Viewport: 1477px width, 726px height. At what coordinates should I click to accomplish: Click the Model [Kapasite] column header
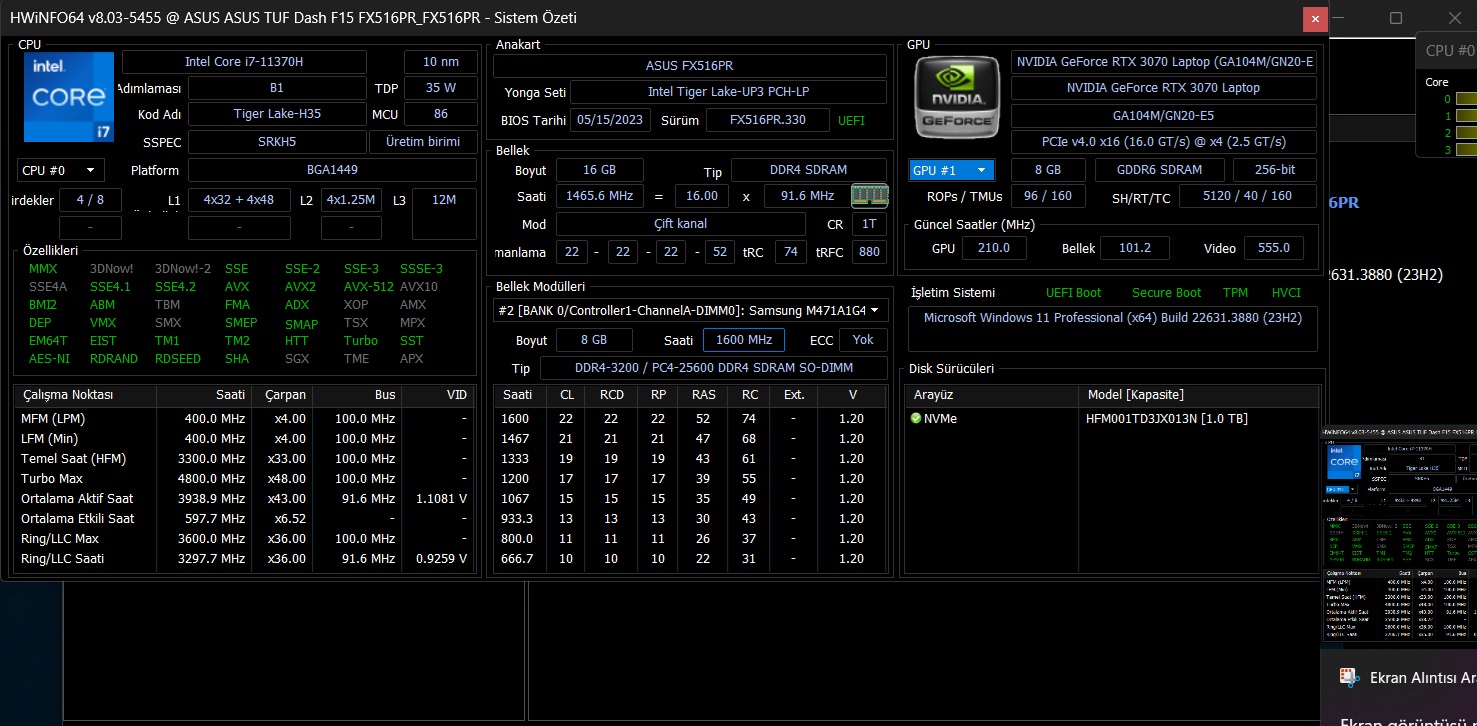click(x=1199, y=395)
